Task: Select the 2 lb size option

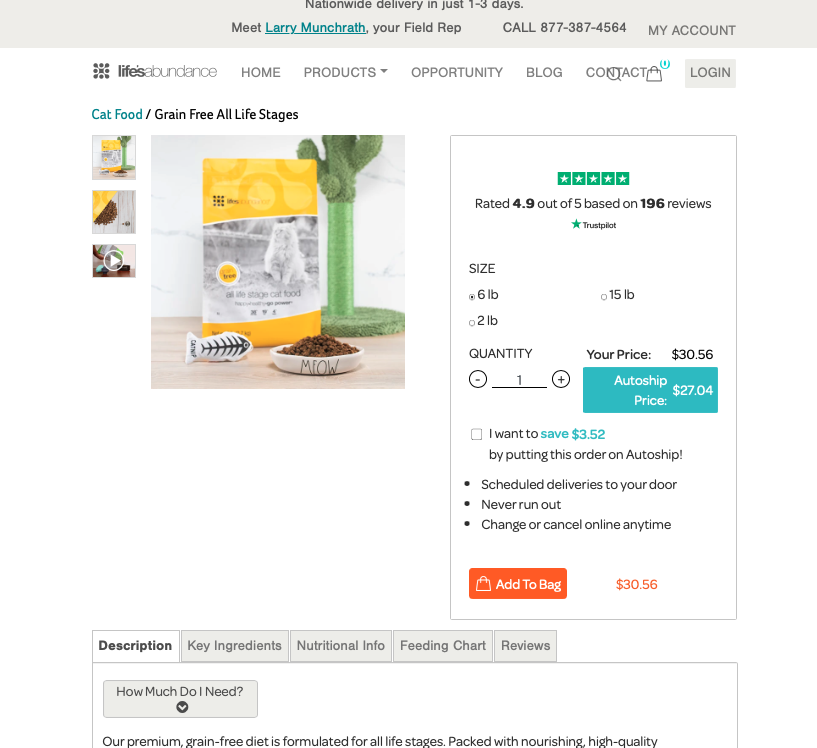Action: point(472,322)
